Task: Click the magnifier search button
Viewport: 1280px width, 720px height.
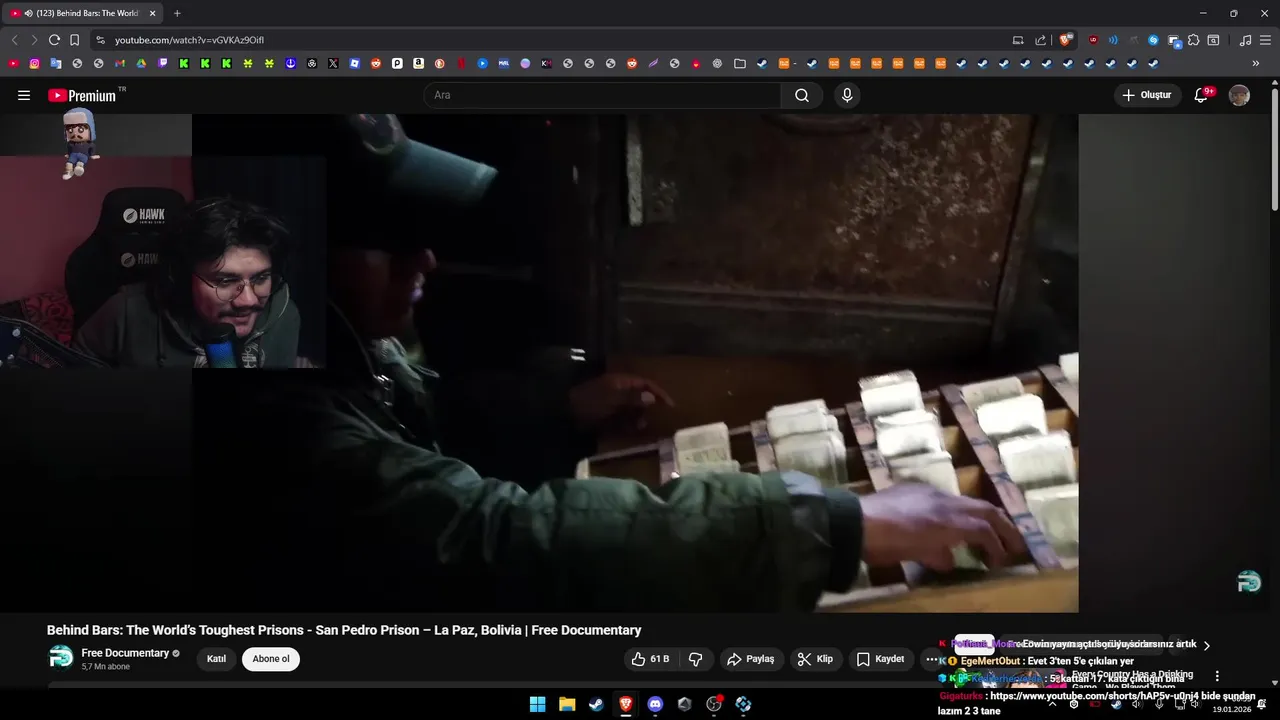Action: coord(802,95)
